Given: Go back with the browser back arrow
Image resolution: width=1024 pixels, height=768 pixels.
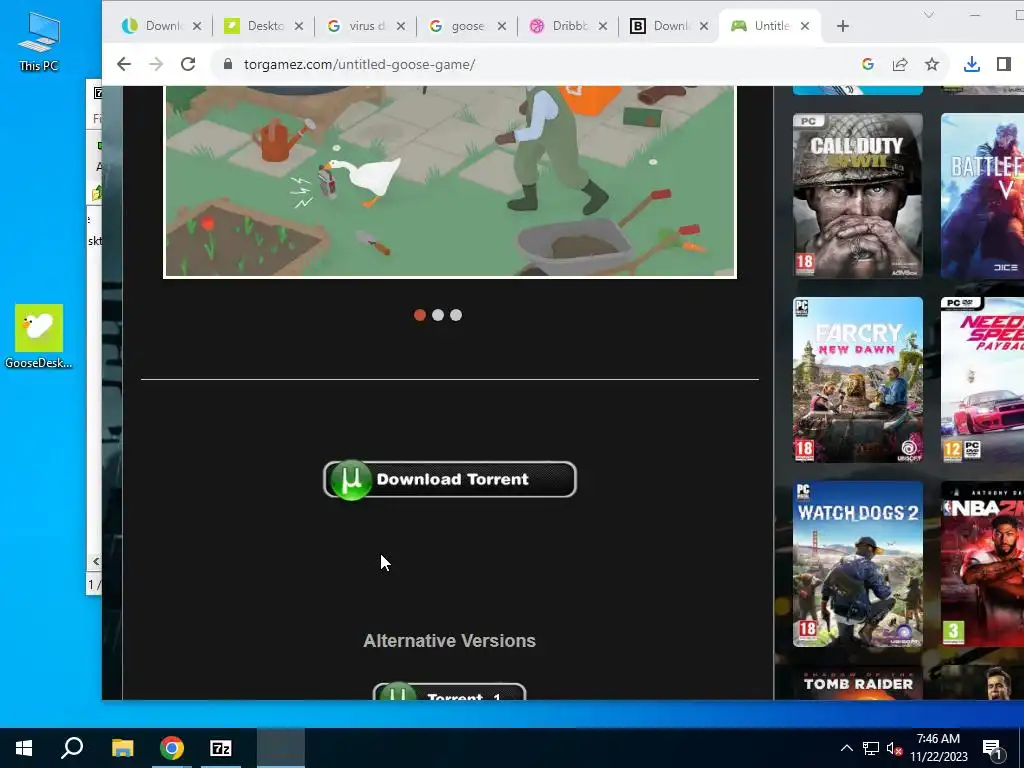Looking at the screenshot, I should coord(123,64).
